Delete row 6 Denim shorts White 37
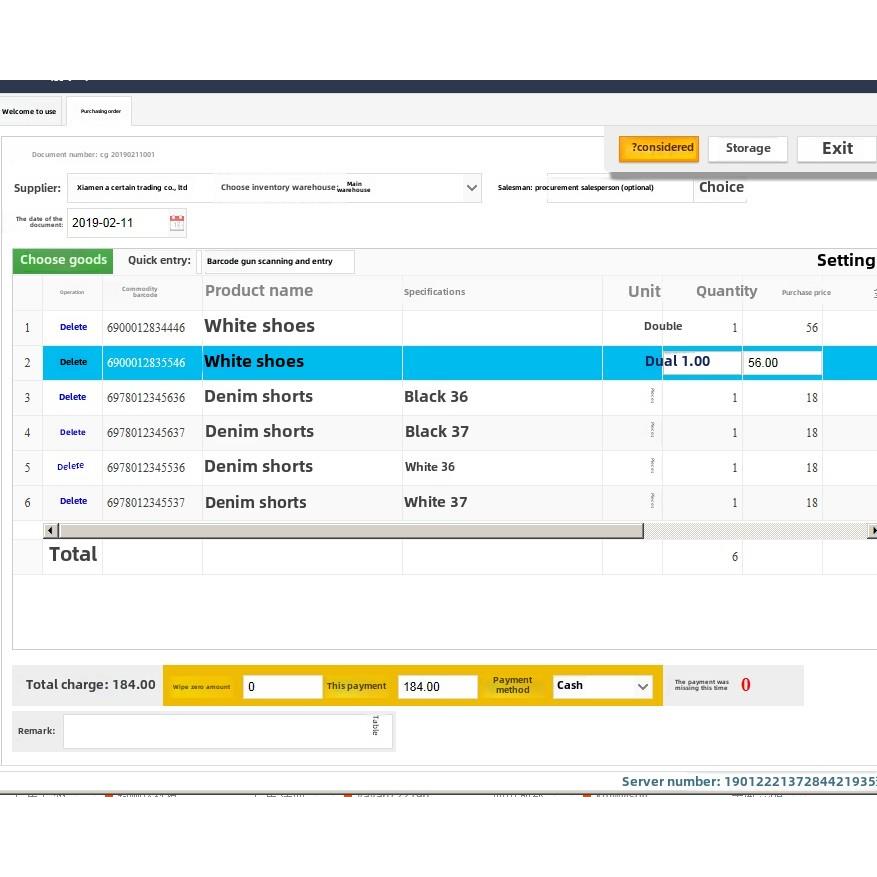The image size is (877, 877). pos(73,501)
